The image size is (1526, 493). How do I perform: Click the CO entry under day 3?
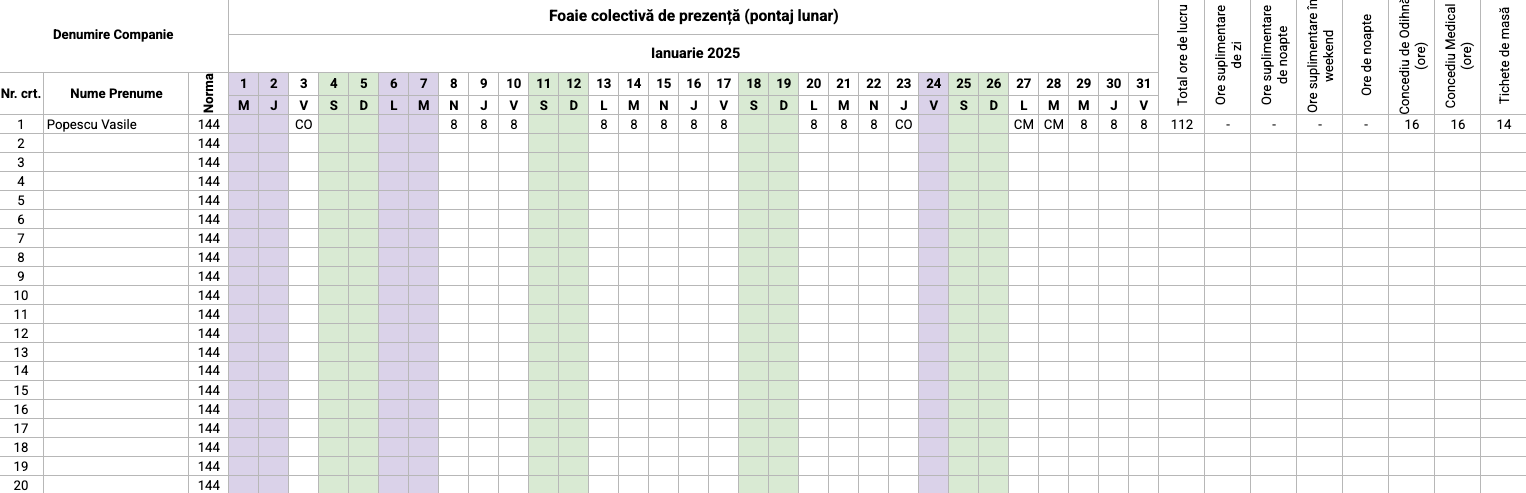pos(303,125)
